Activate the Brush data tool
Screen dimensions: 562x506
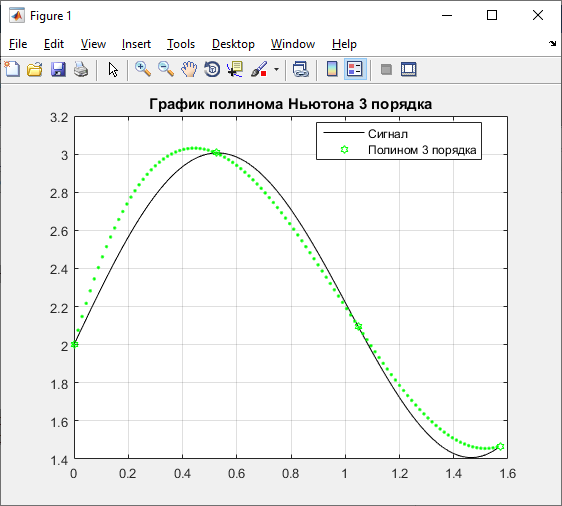(259, 69)
